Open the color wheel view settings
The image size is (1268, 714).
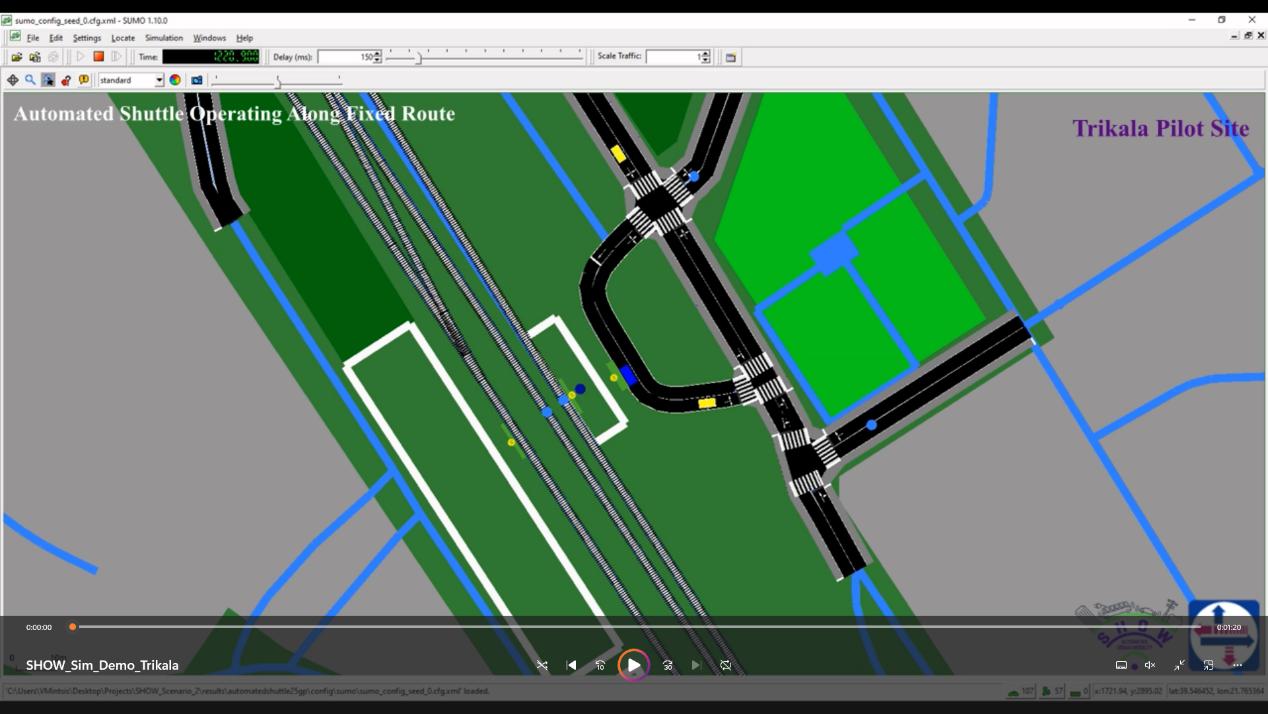[175, 80]
